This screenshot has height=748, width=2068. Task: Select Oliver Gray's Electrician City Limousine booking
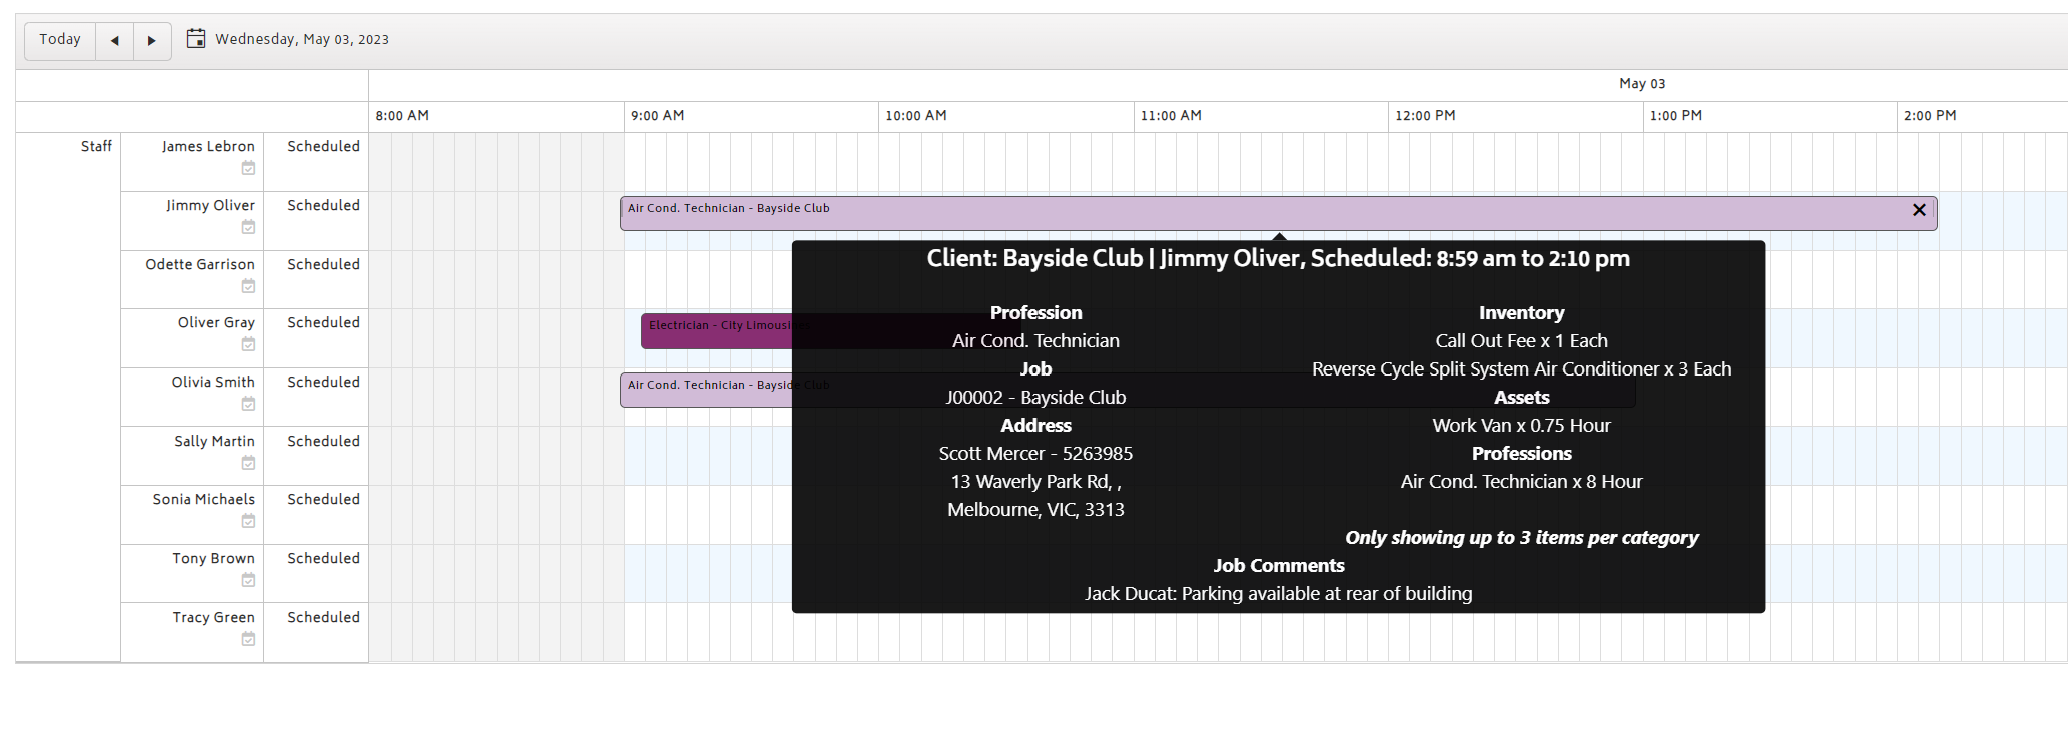click(716, 331)
